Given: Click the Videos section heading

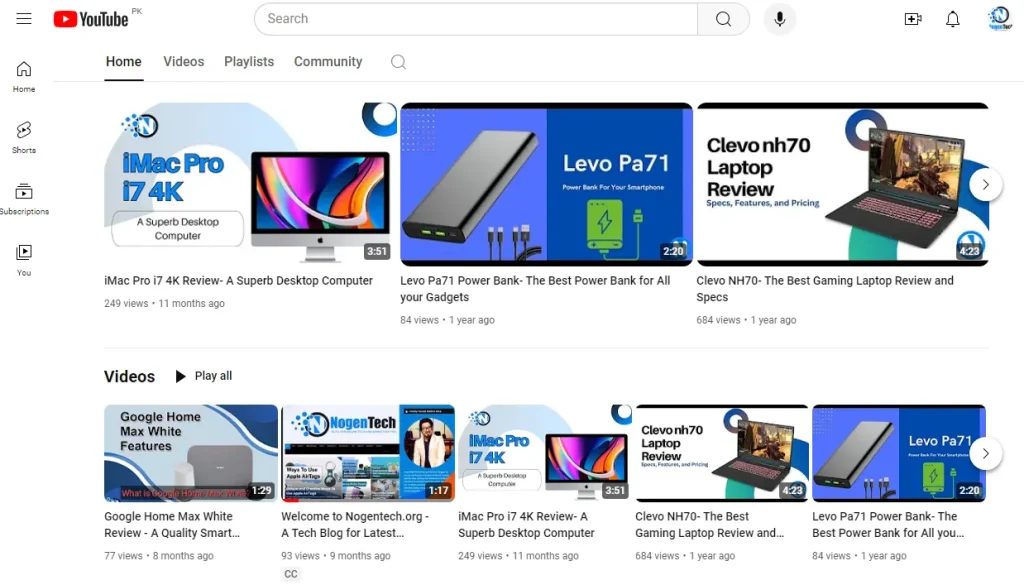Looking at the screenshot, I should pyautogui.click(x=129, y=377).
